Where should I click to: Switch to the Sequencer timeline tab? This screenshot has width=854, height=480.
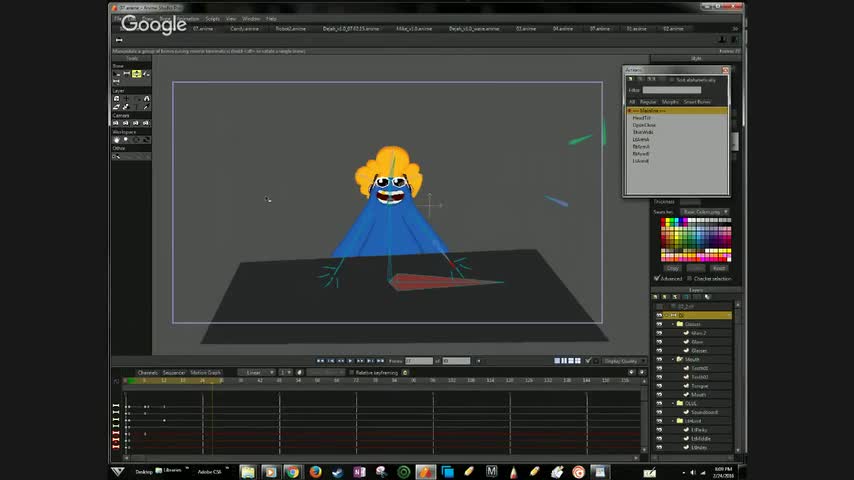174,373
